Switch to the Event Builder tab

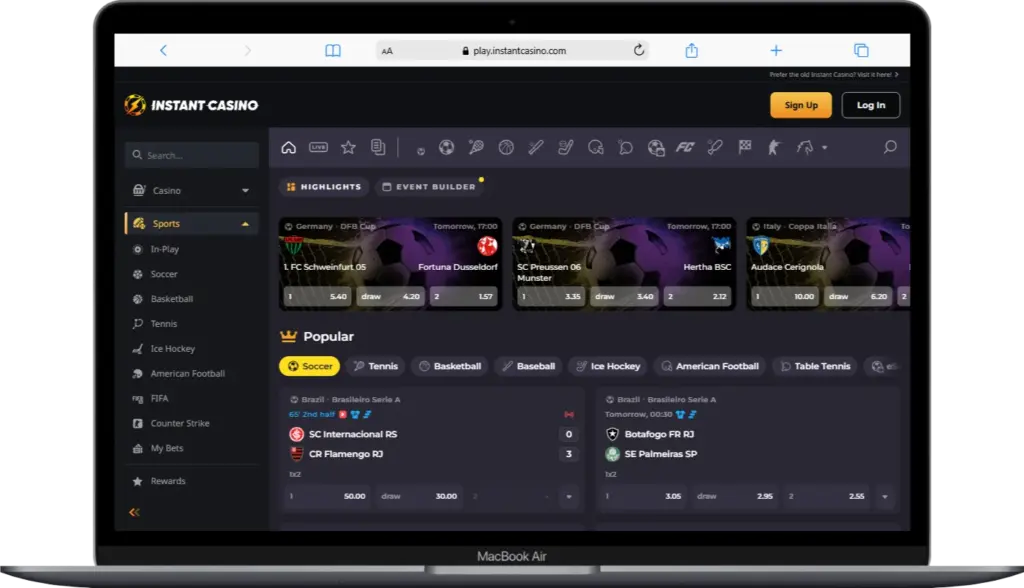[429, 186]
